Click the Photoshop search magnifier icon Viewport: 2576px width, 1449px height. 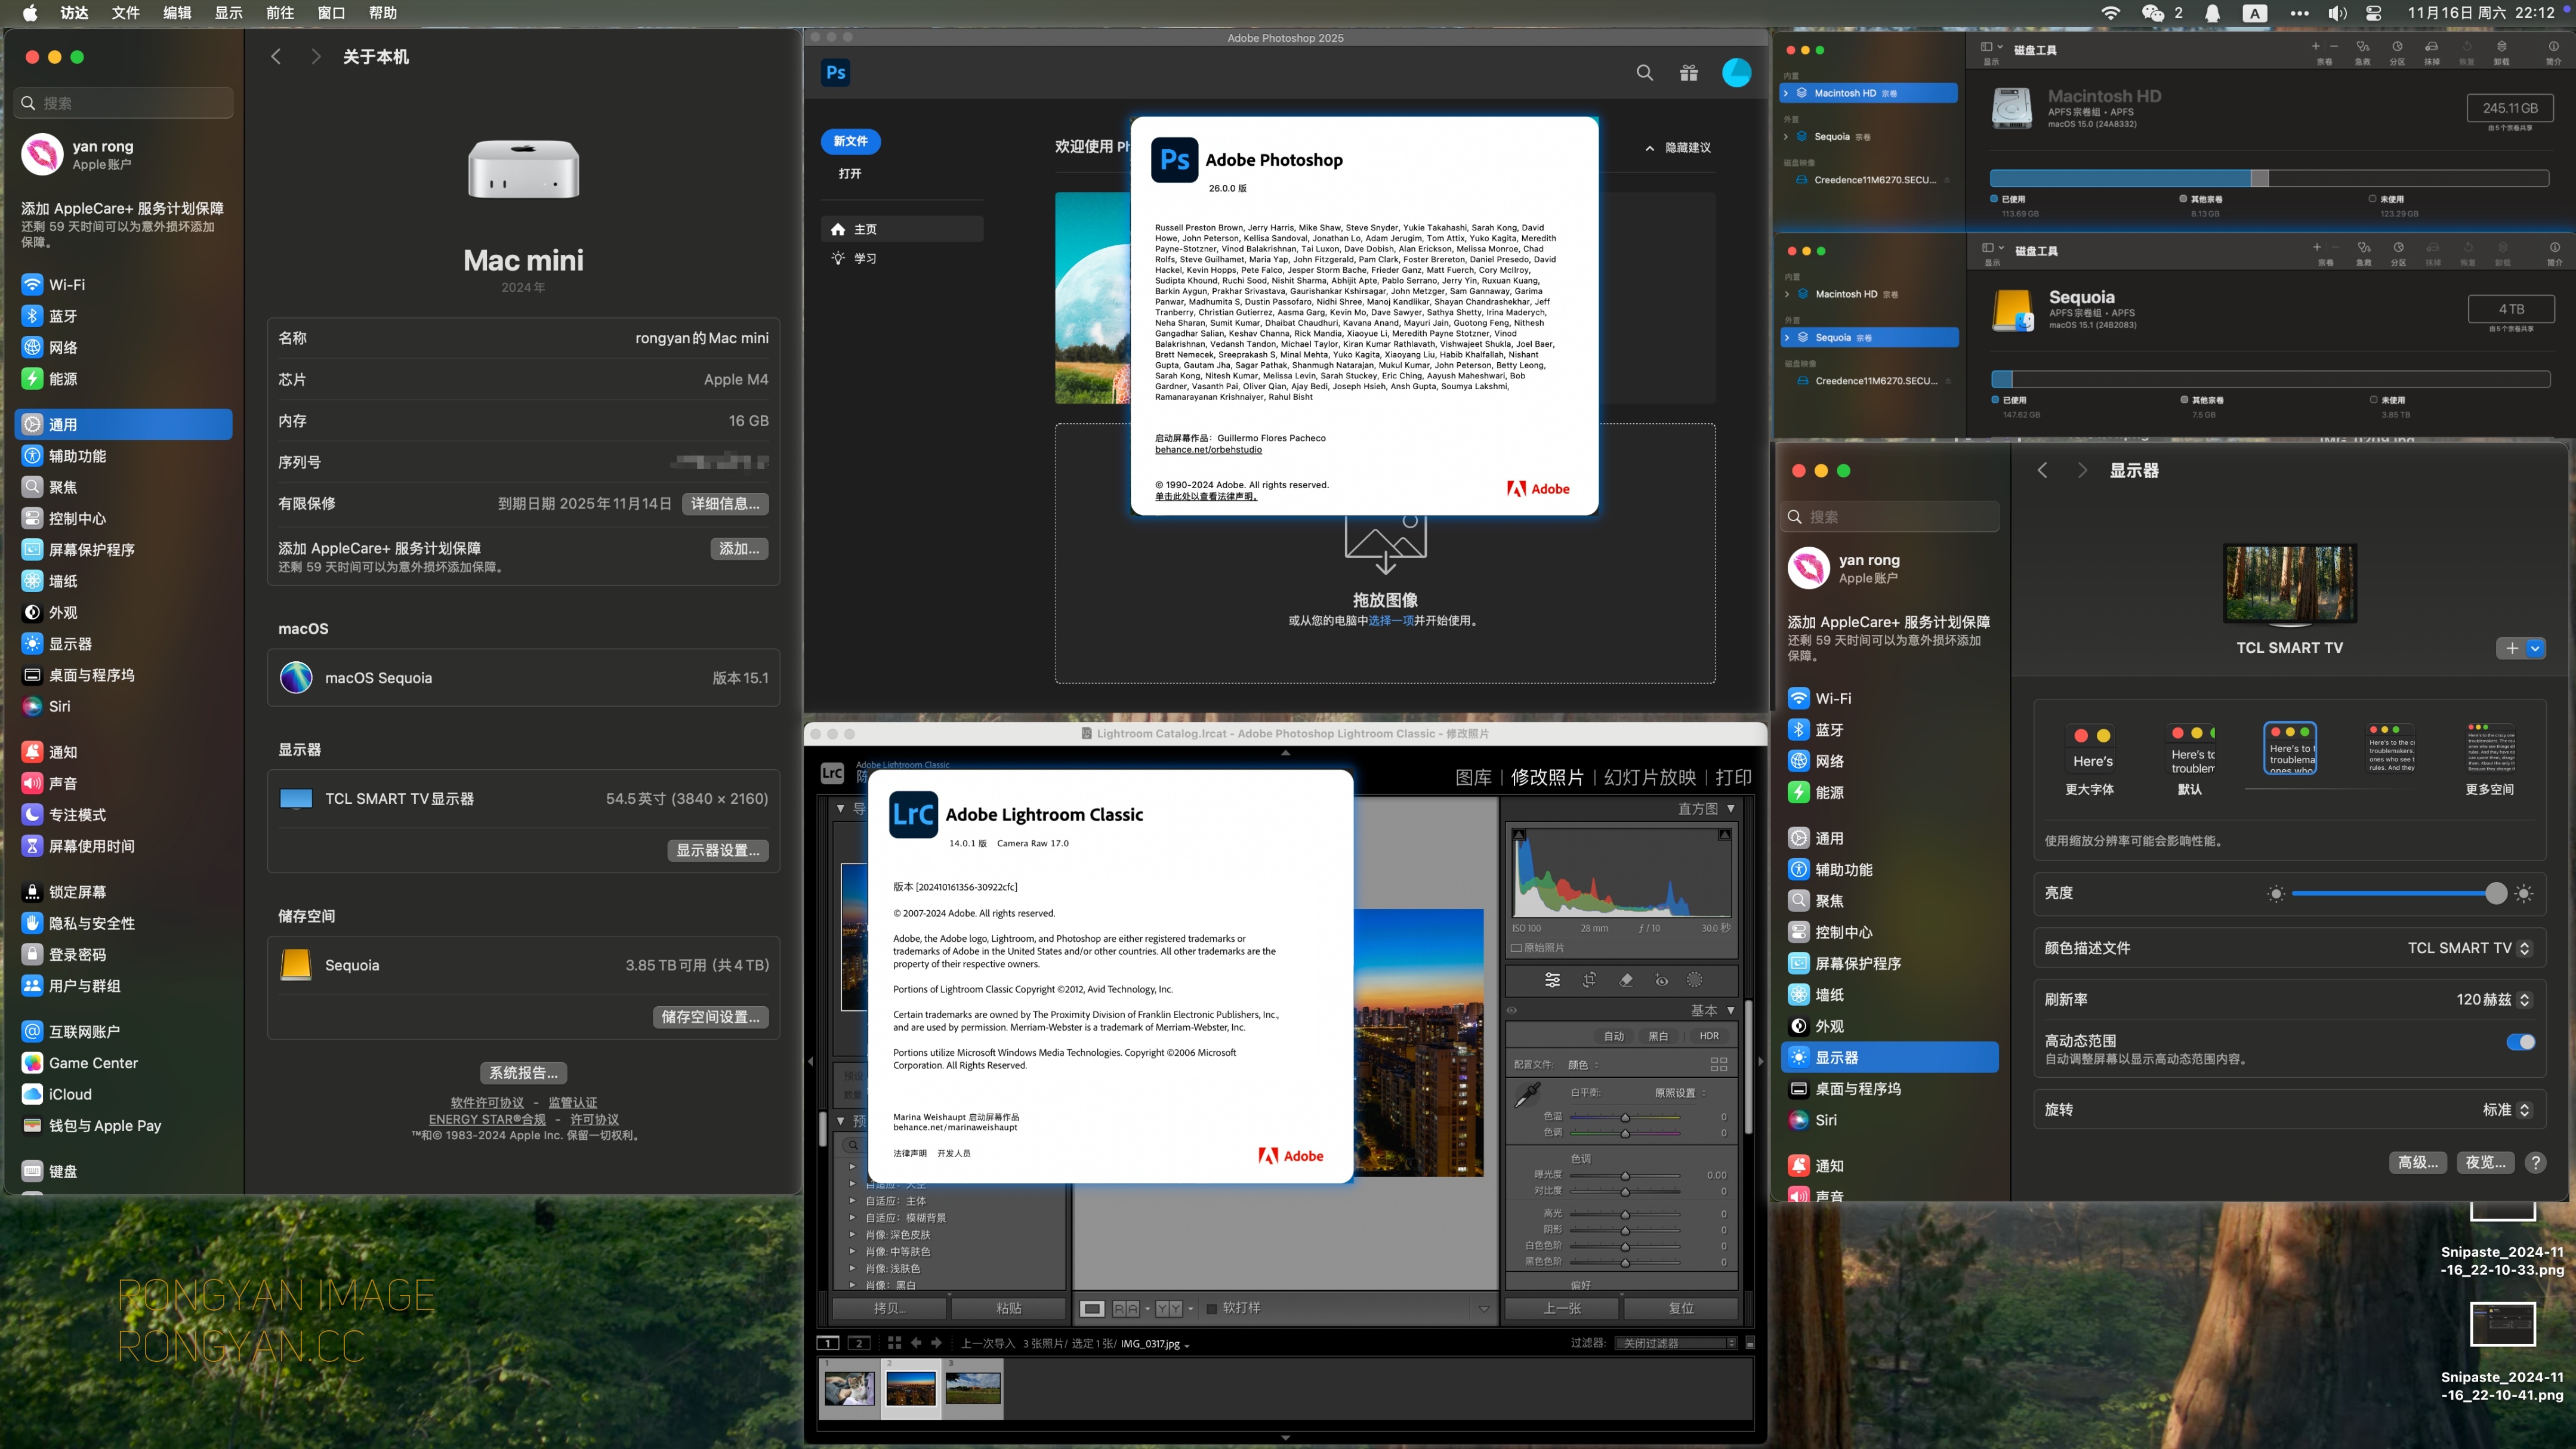click(x=1644, y=72)
